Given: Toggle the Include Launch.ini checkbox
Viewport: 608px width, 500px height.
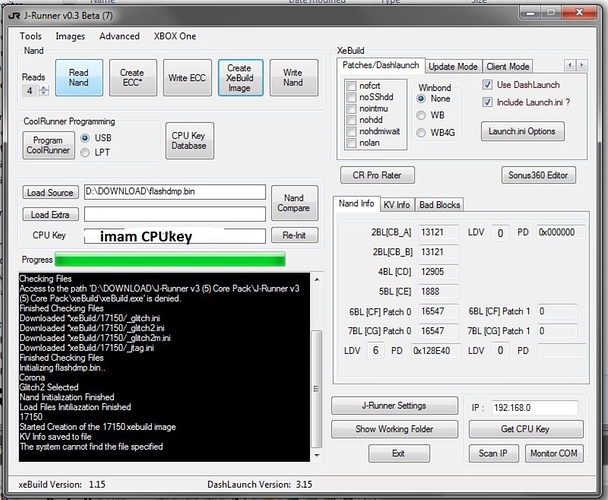Looking at the screenshot, I should click(x=487, y=102).
